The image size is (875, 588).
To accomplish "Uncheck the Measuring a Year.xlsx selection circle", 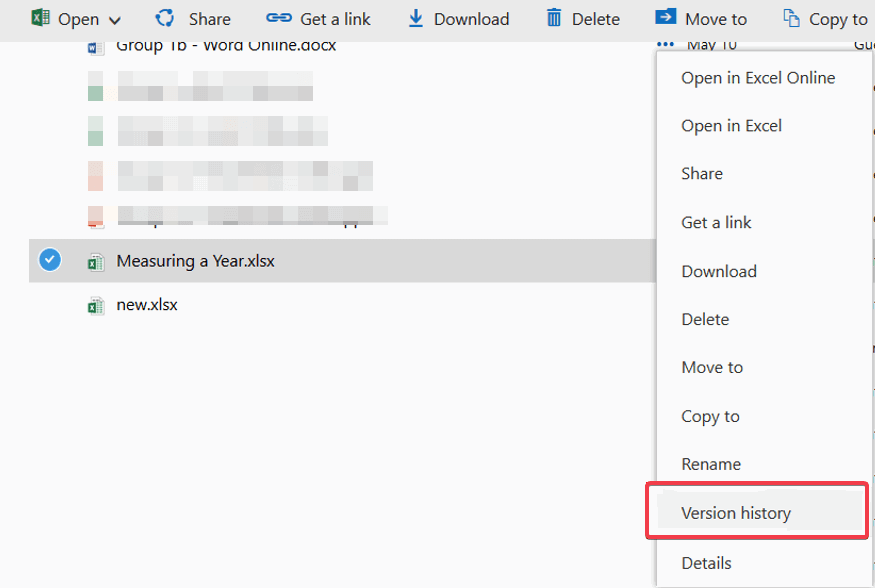I will pyautogui.click(x=50, y=259).
